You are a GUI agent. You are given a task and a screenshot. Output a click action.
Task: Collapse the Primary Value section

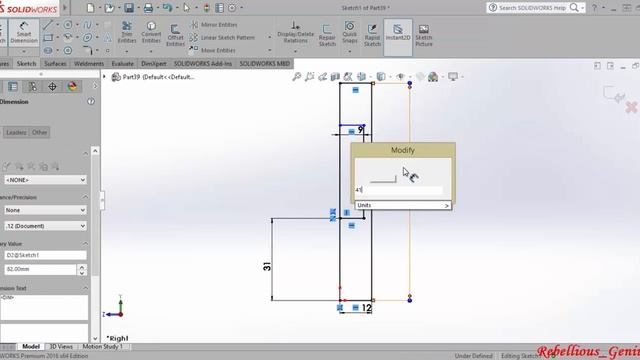coord(85,244)
